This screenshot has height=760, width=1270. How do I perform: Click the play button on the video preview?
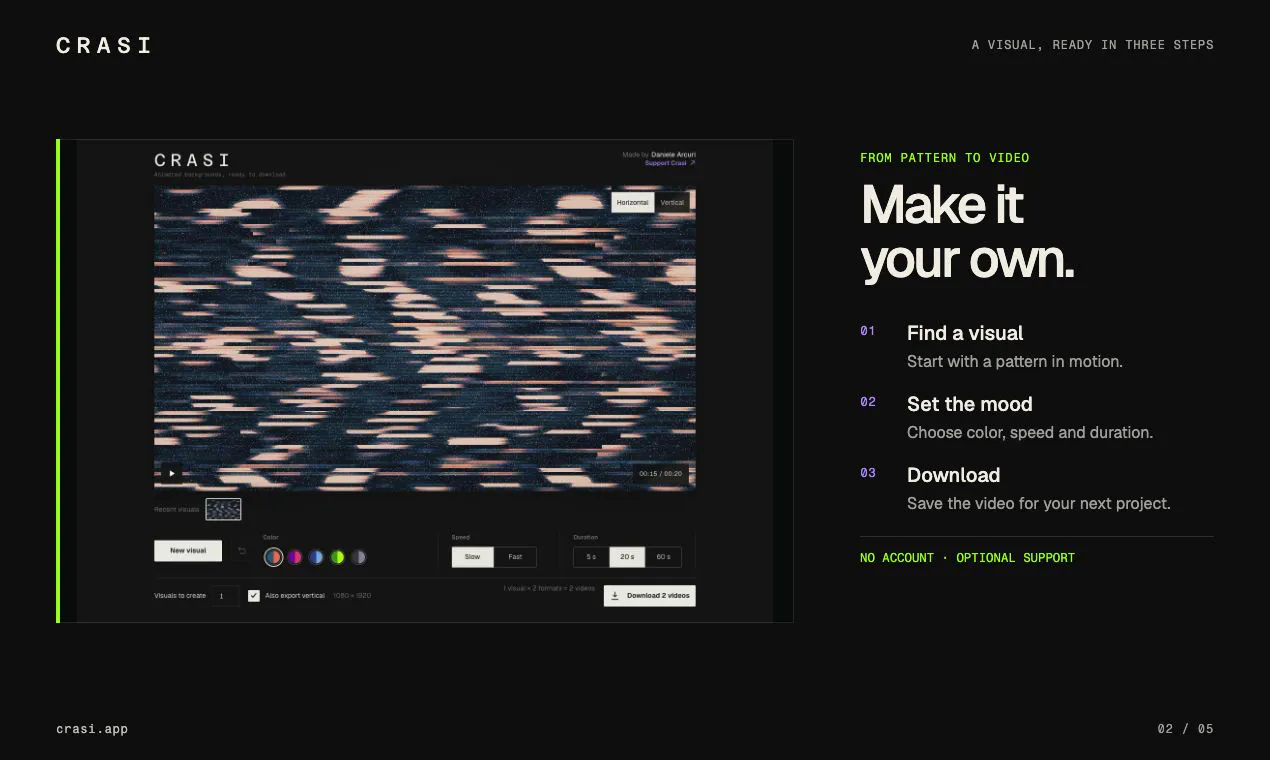pyautogui.click(x=171, y=473)
